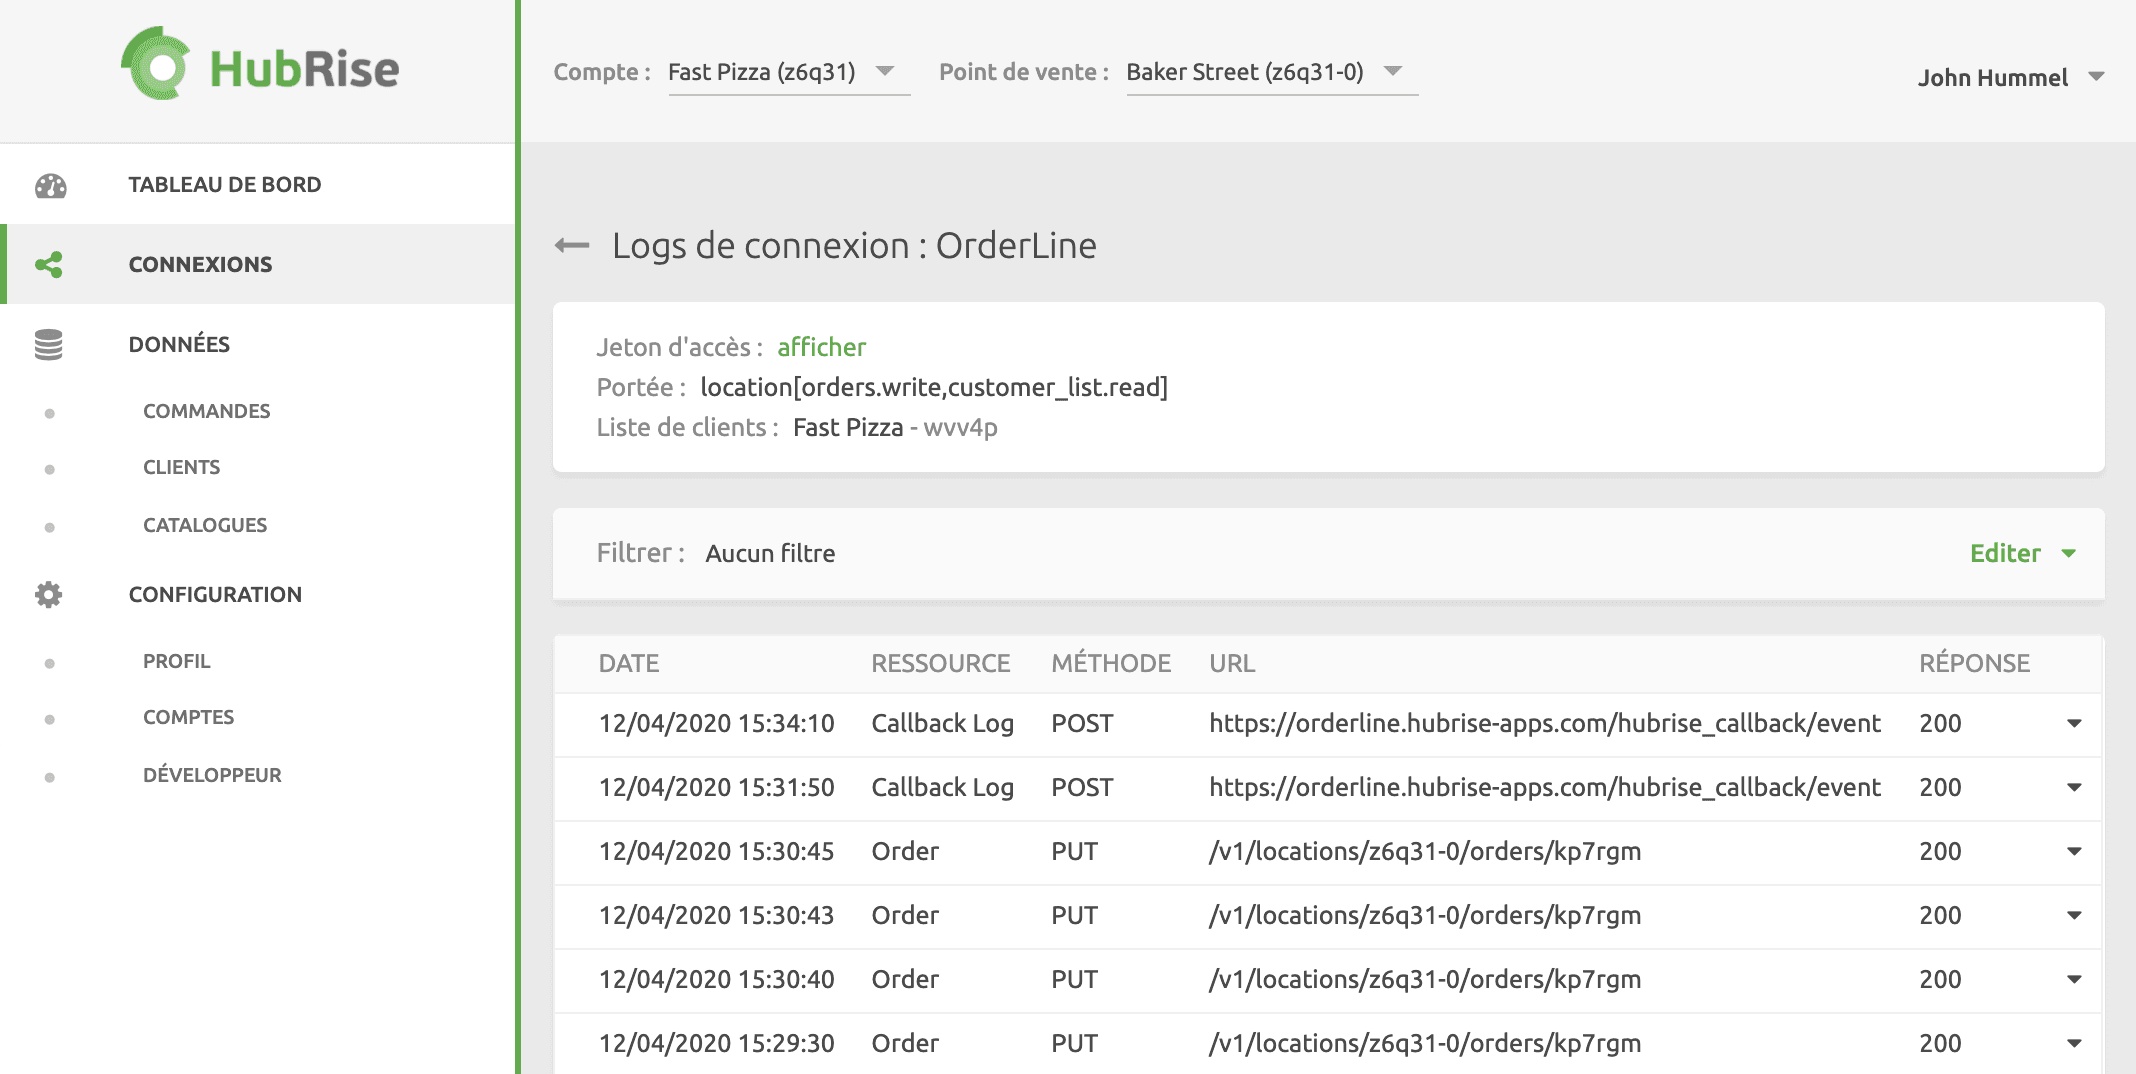
Task: Click the Aucun filtre filter text
Action: pos(770,553)
